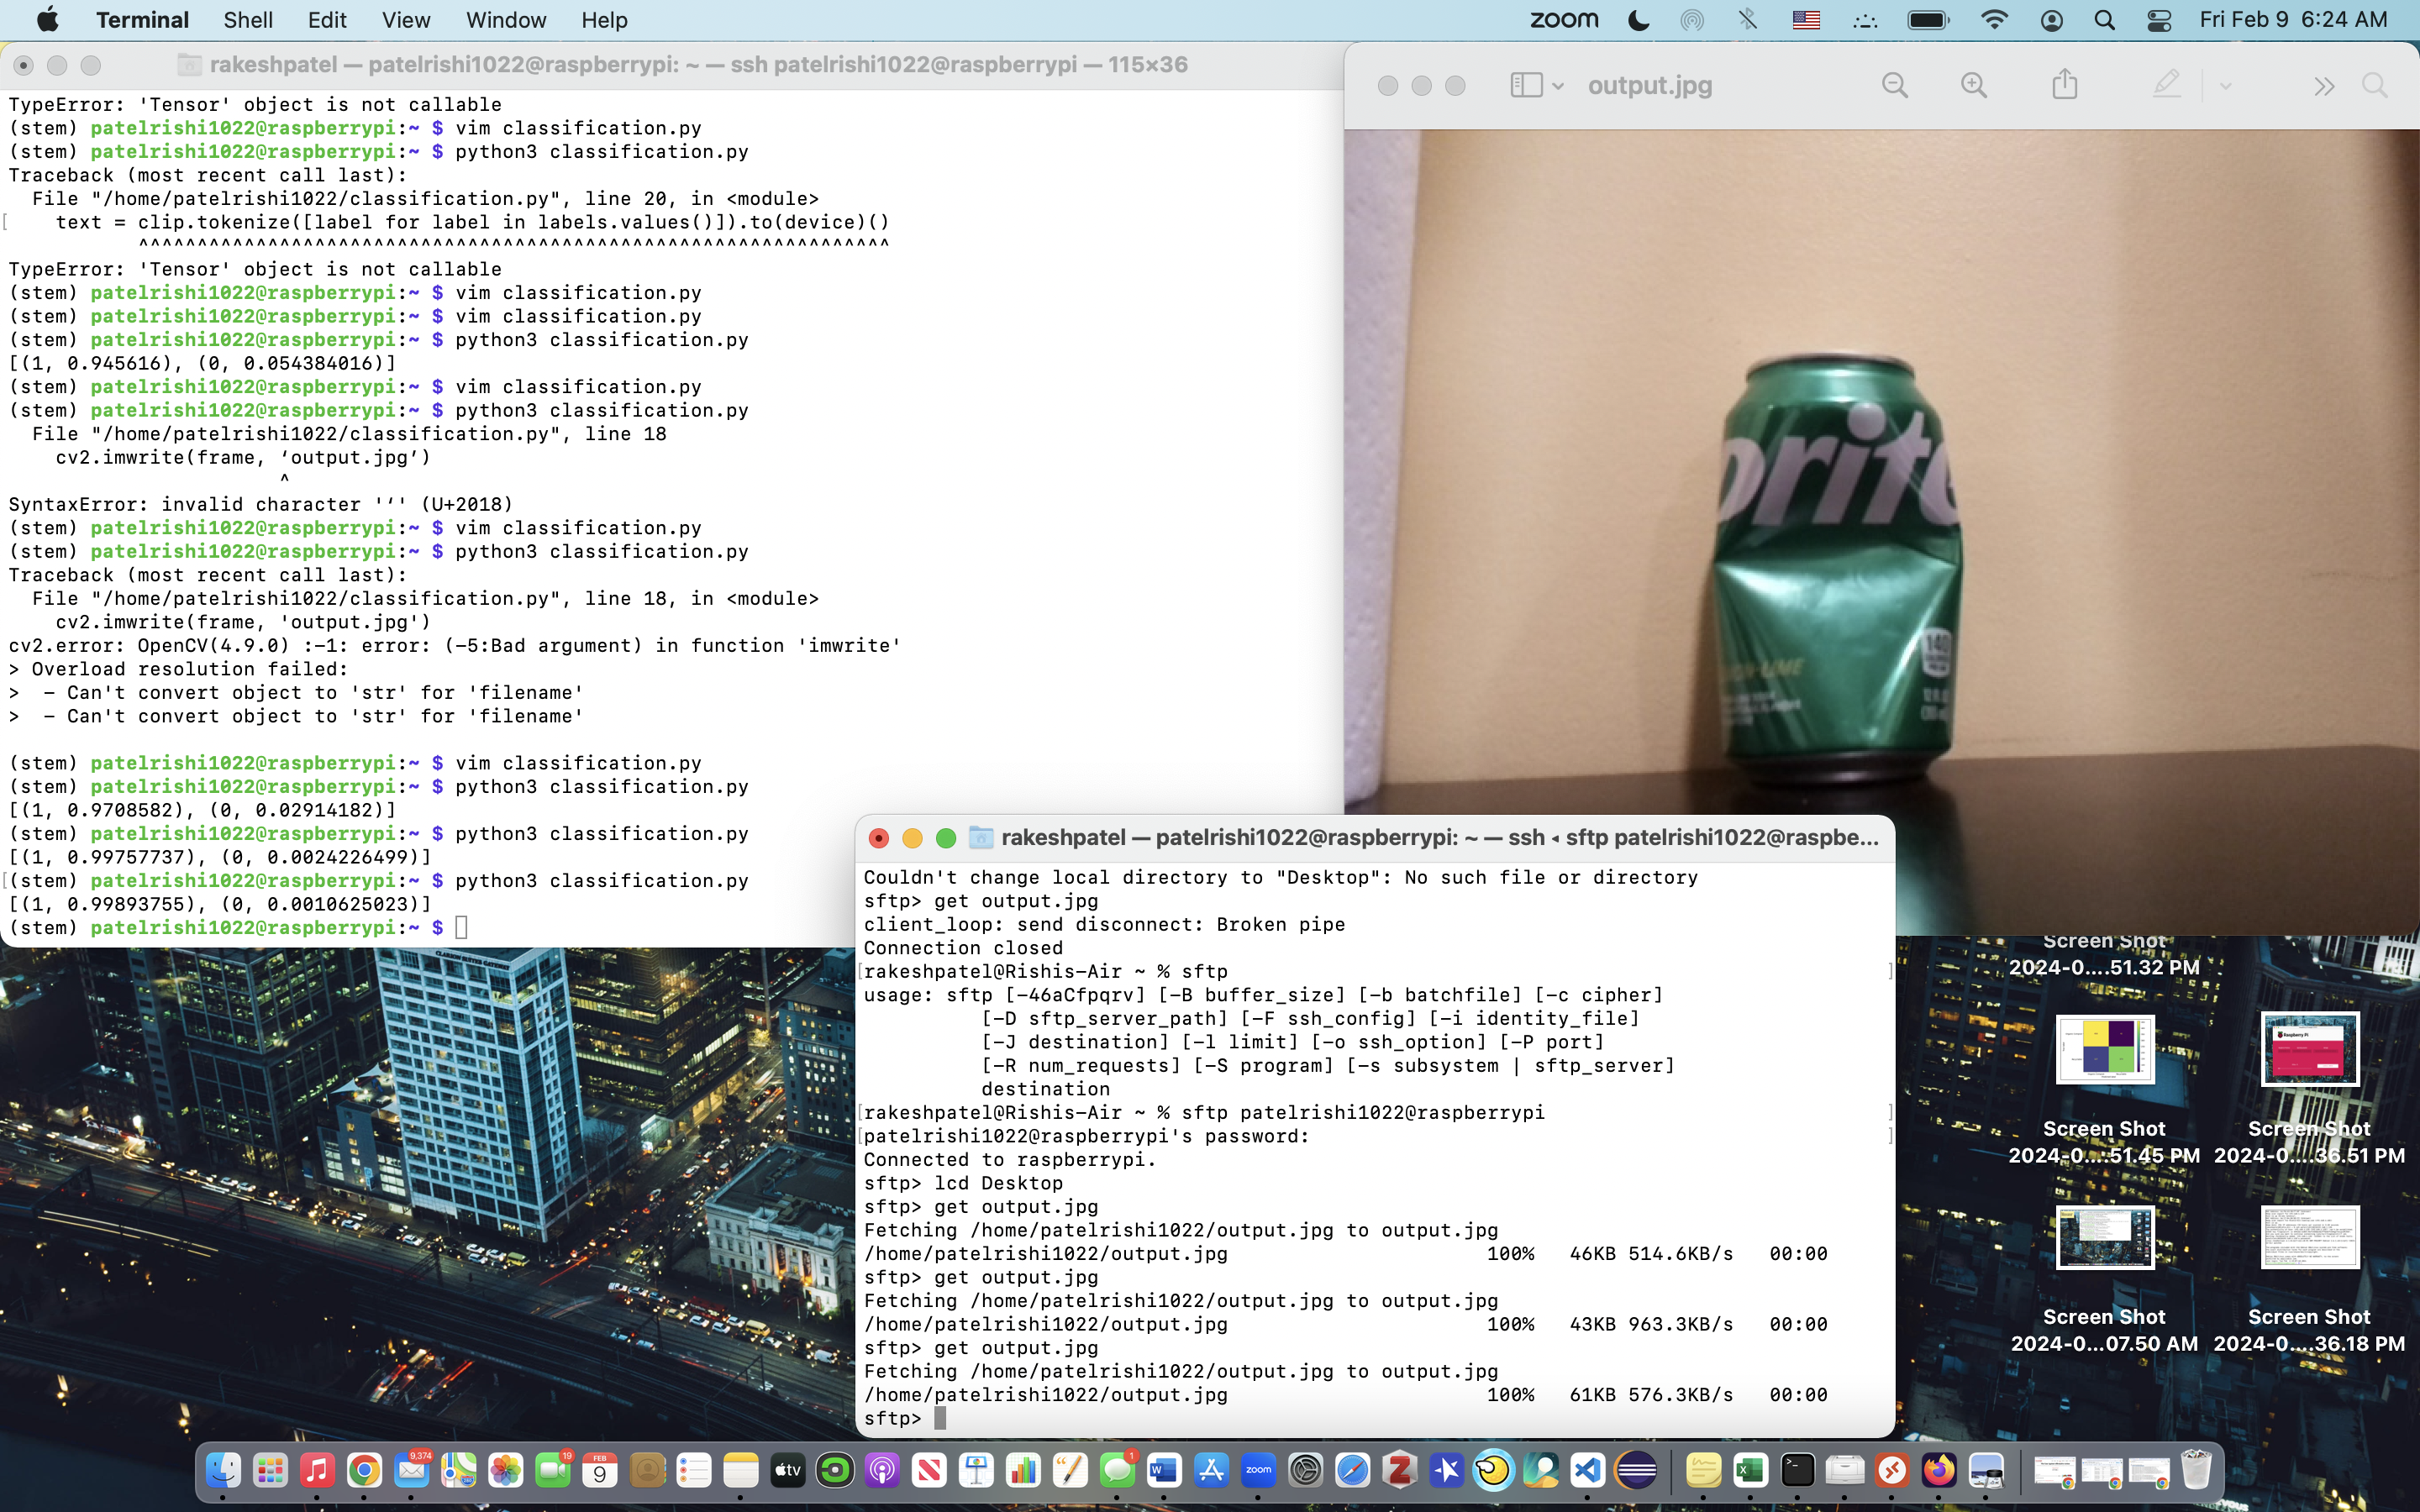Open Maps from the Dock
2420x1512 pixels.
[x=459, y=1471]
